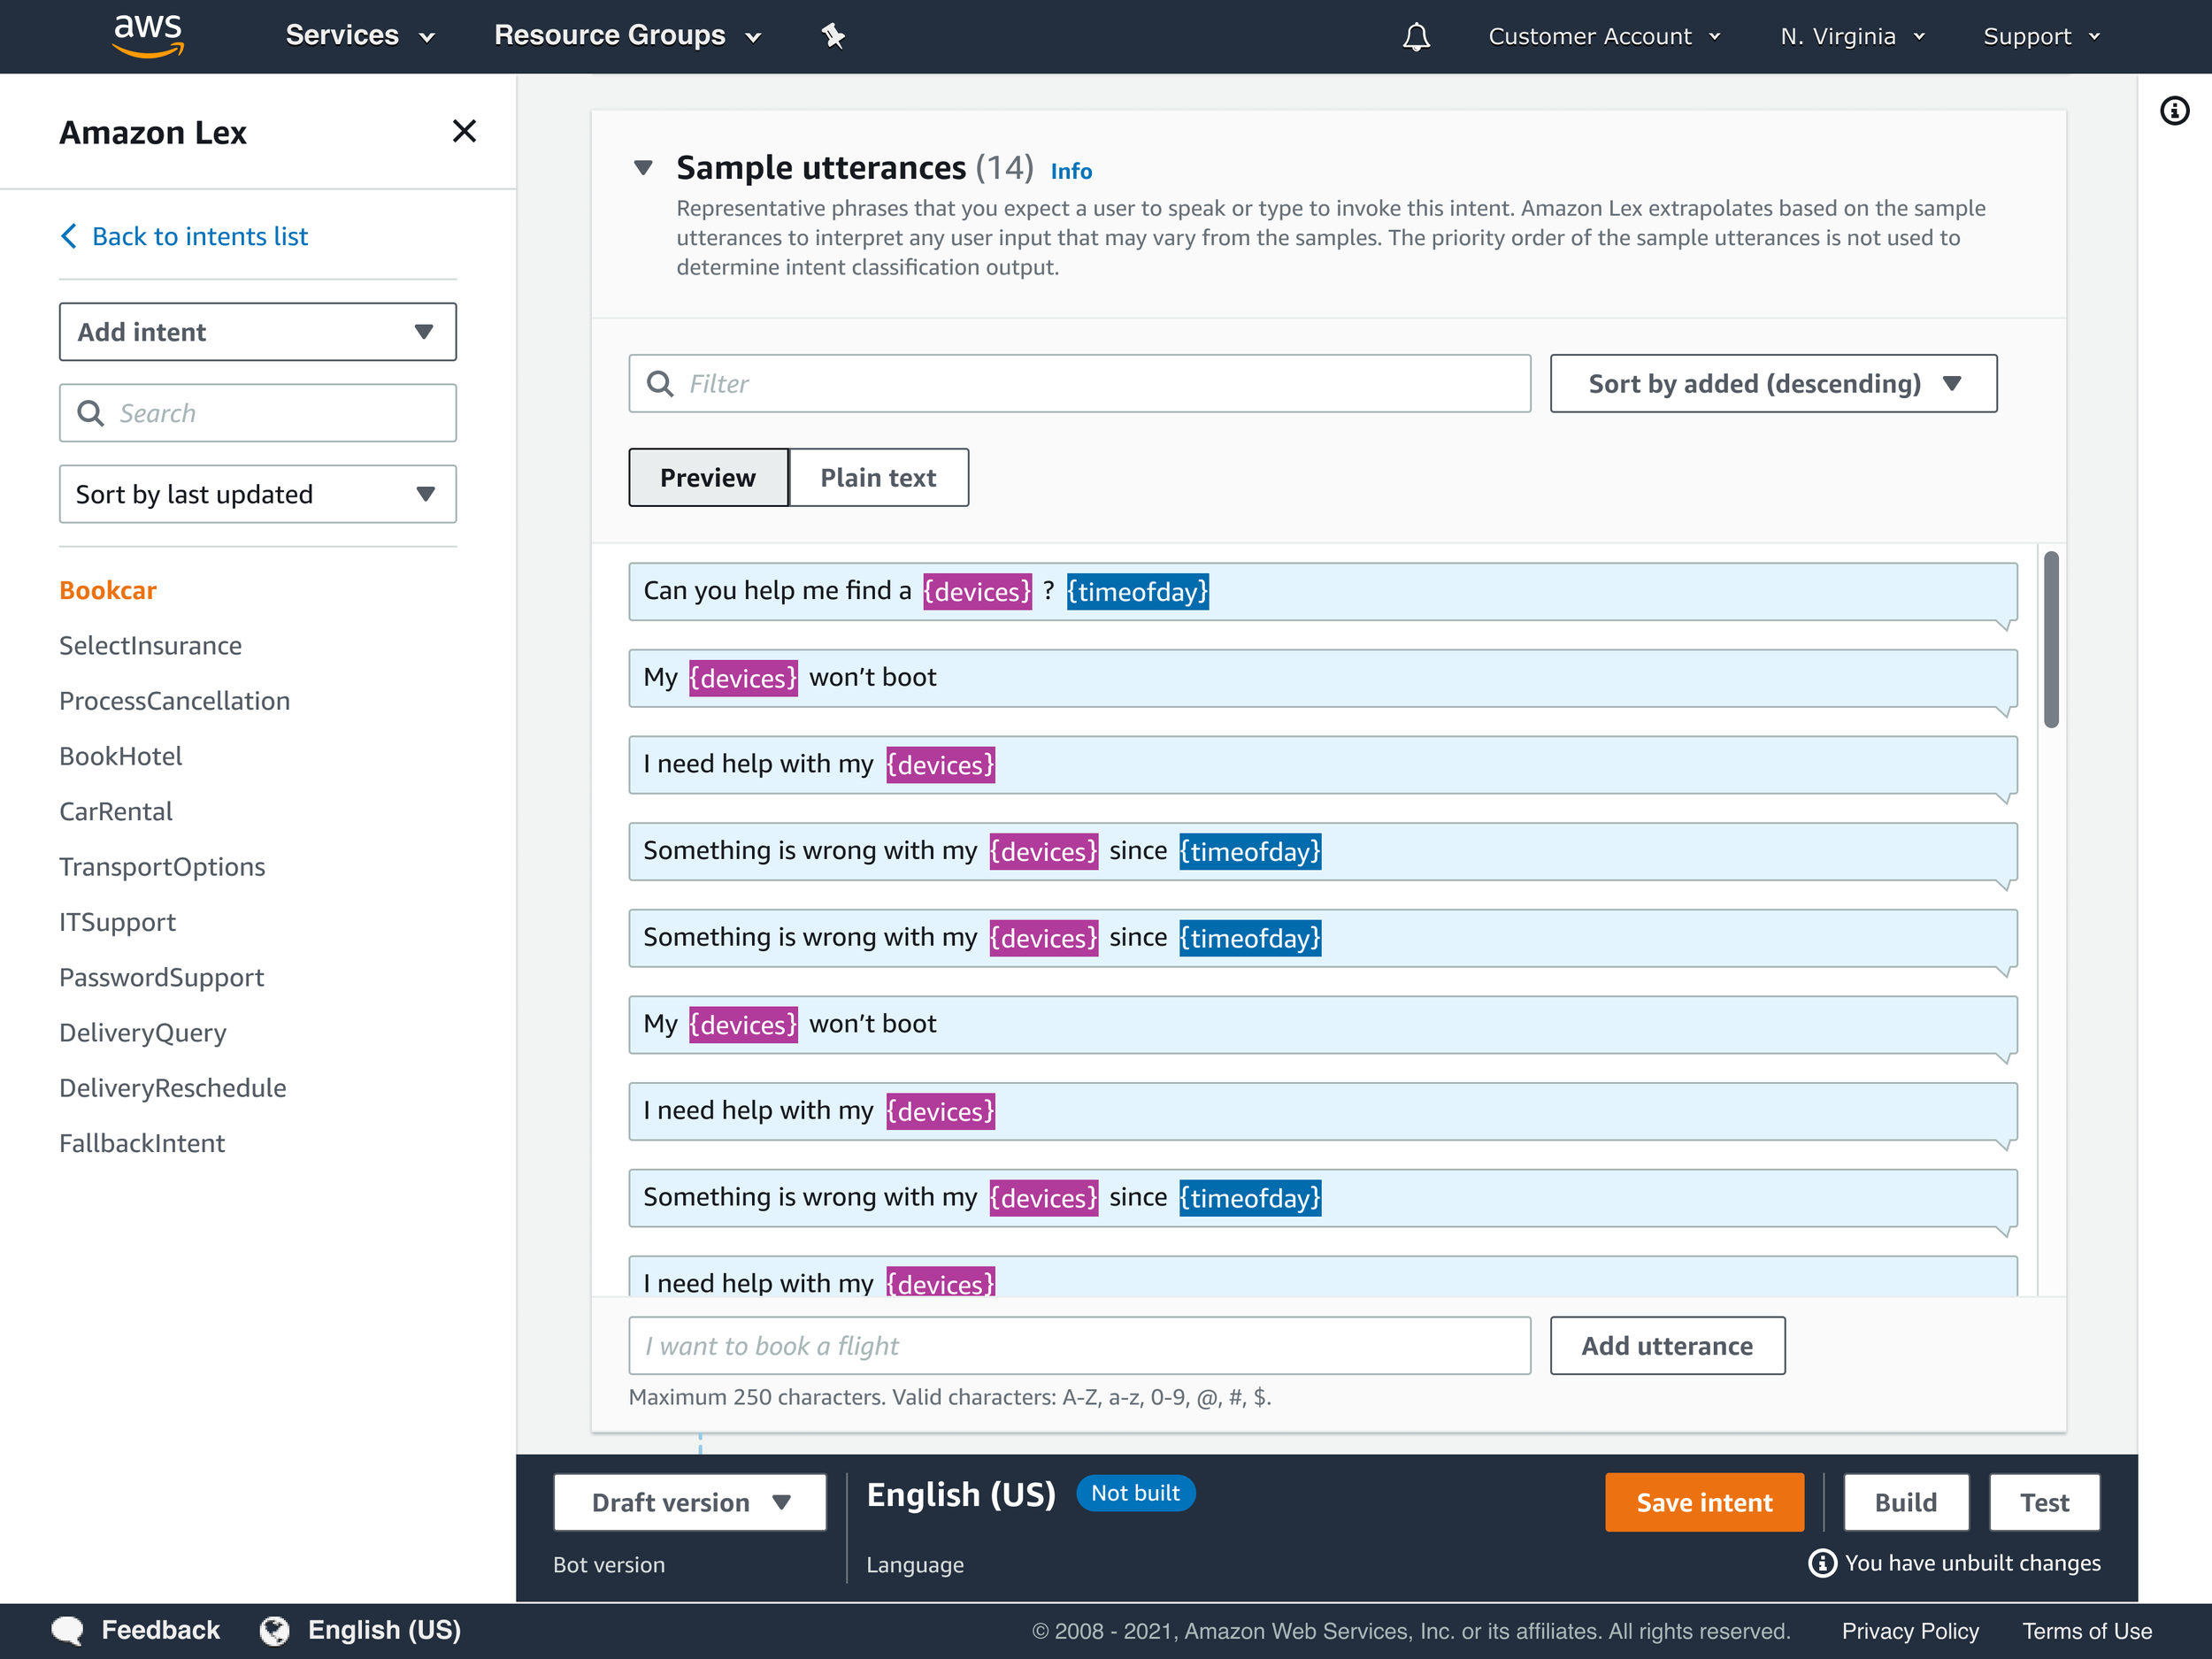Click the Save intent button
The image size is (2212, 1659).
[x=1703, y=1502]
